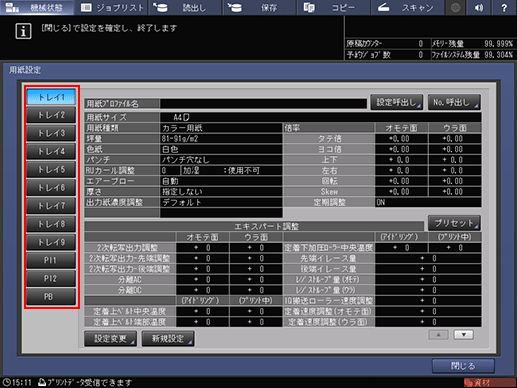Viewport: 517px width, 388px height.
Task: Open the No.呼出し recall menu
Action: tap(454, 102)
